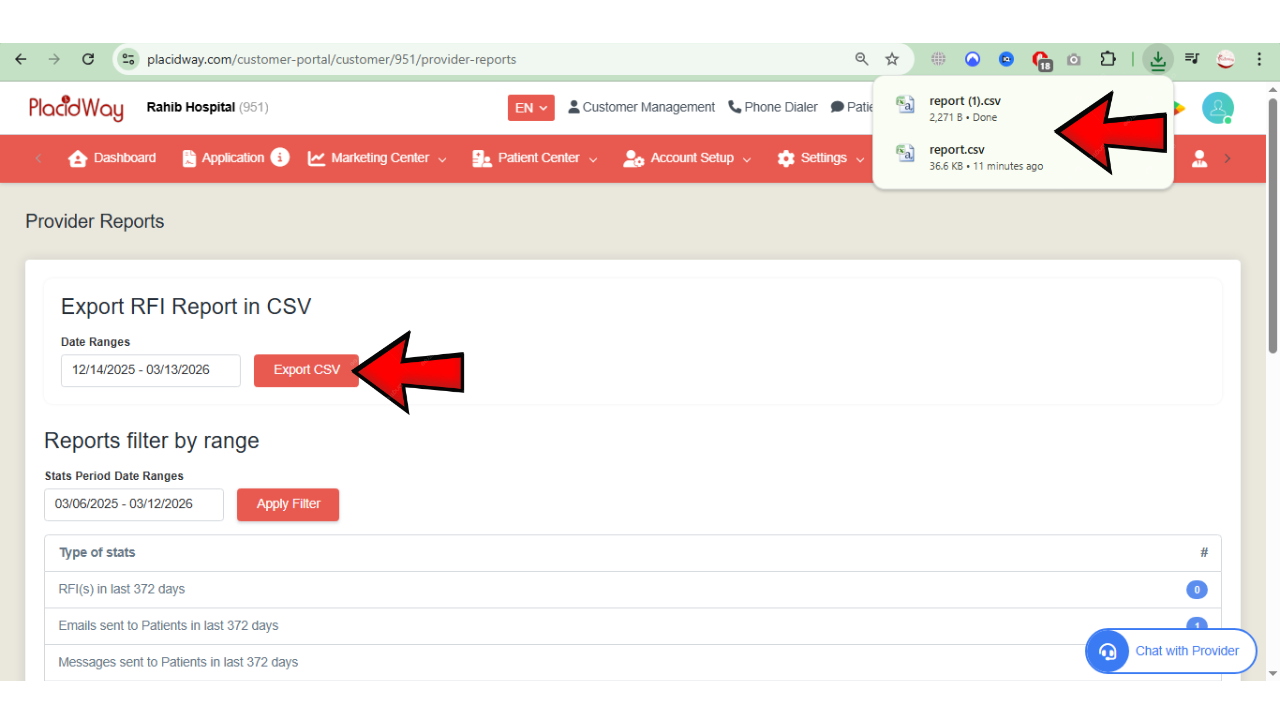Go to the Dashboard menu item
The image size is (1280, 720).
tap(112, 158)
